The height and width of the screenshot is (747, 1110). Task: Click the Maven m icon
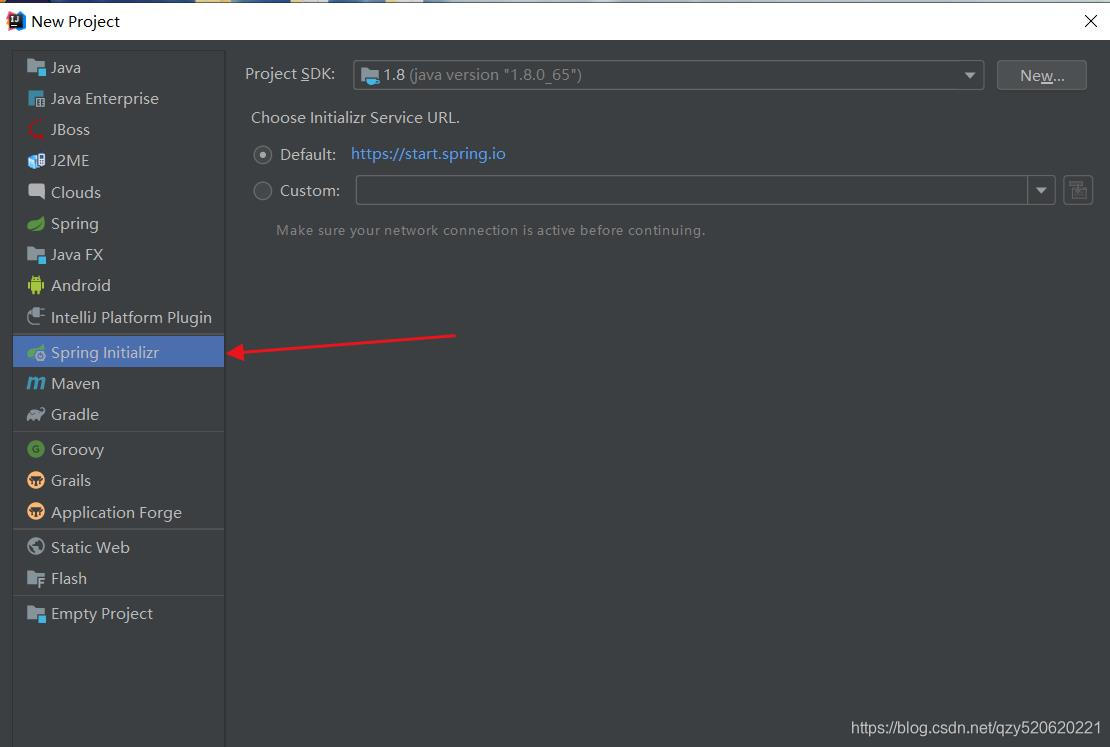pyautogui.click(x=36, y=383)
